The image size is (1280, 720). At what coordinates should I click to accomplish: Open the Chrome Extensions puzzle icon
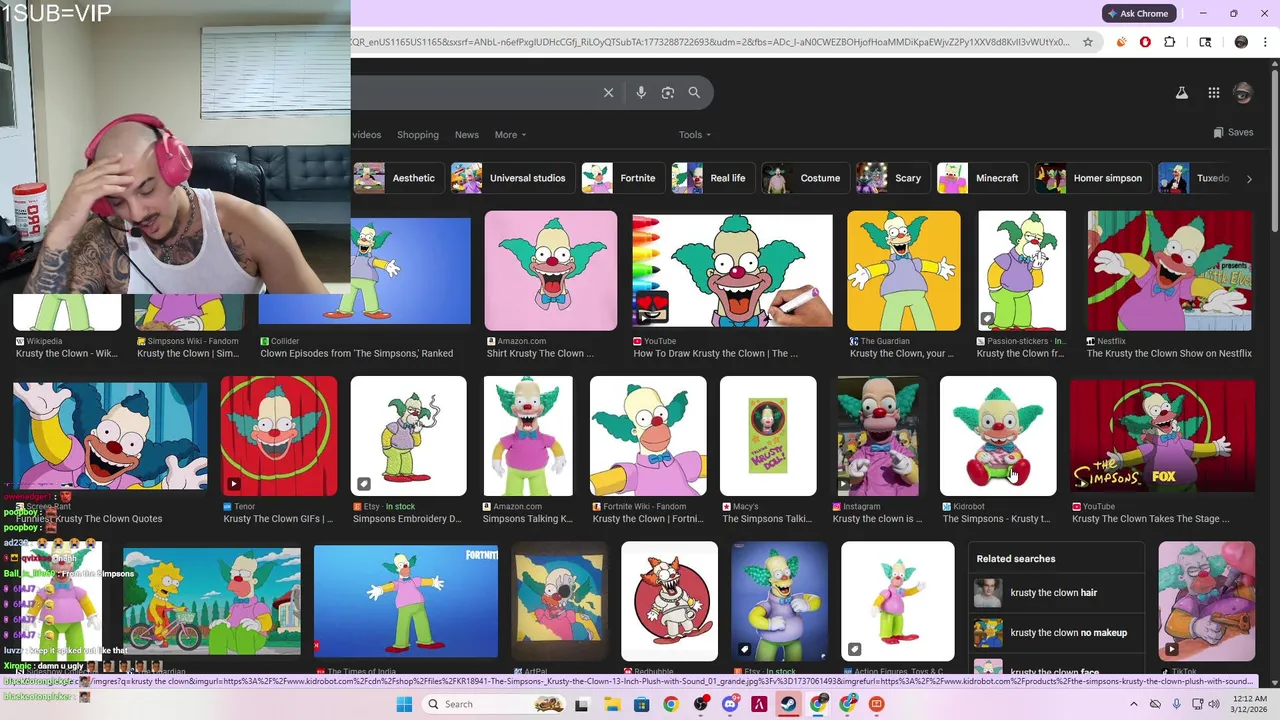click(x=1170, y=42)
